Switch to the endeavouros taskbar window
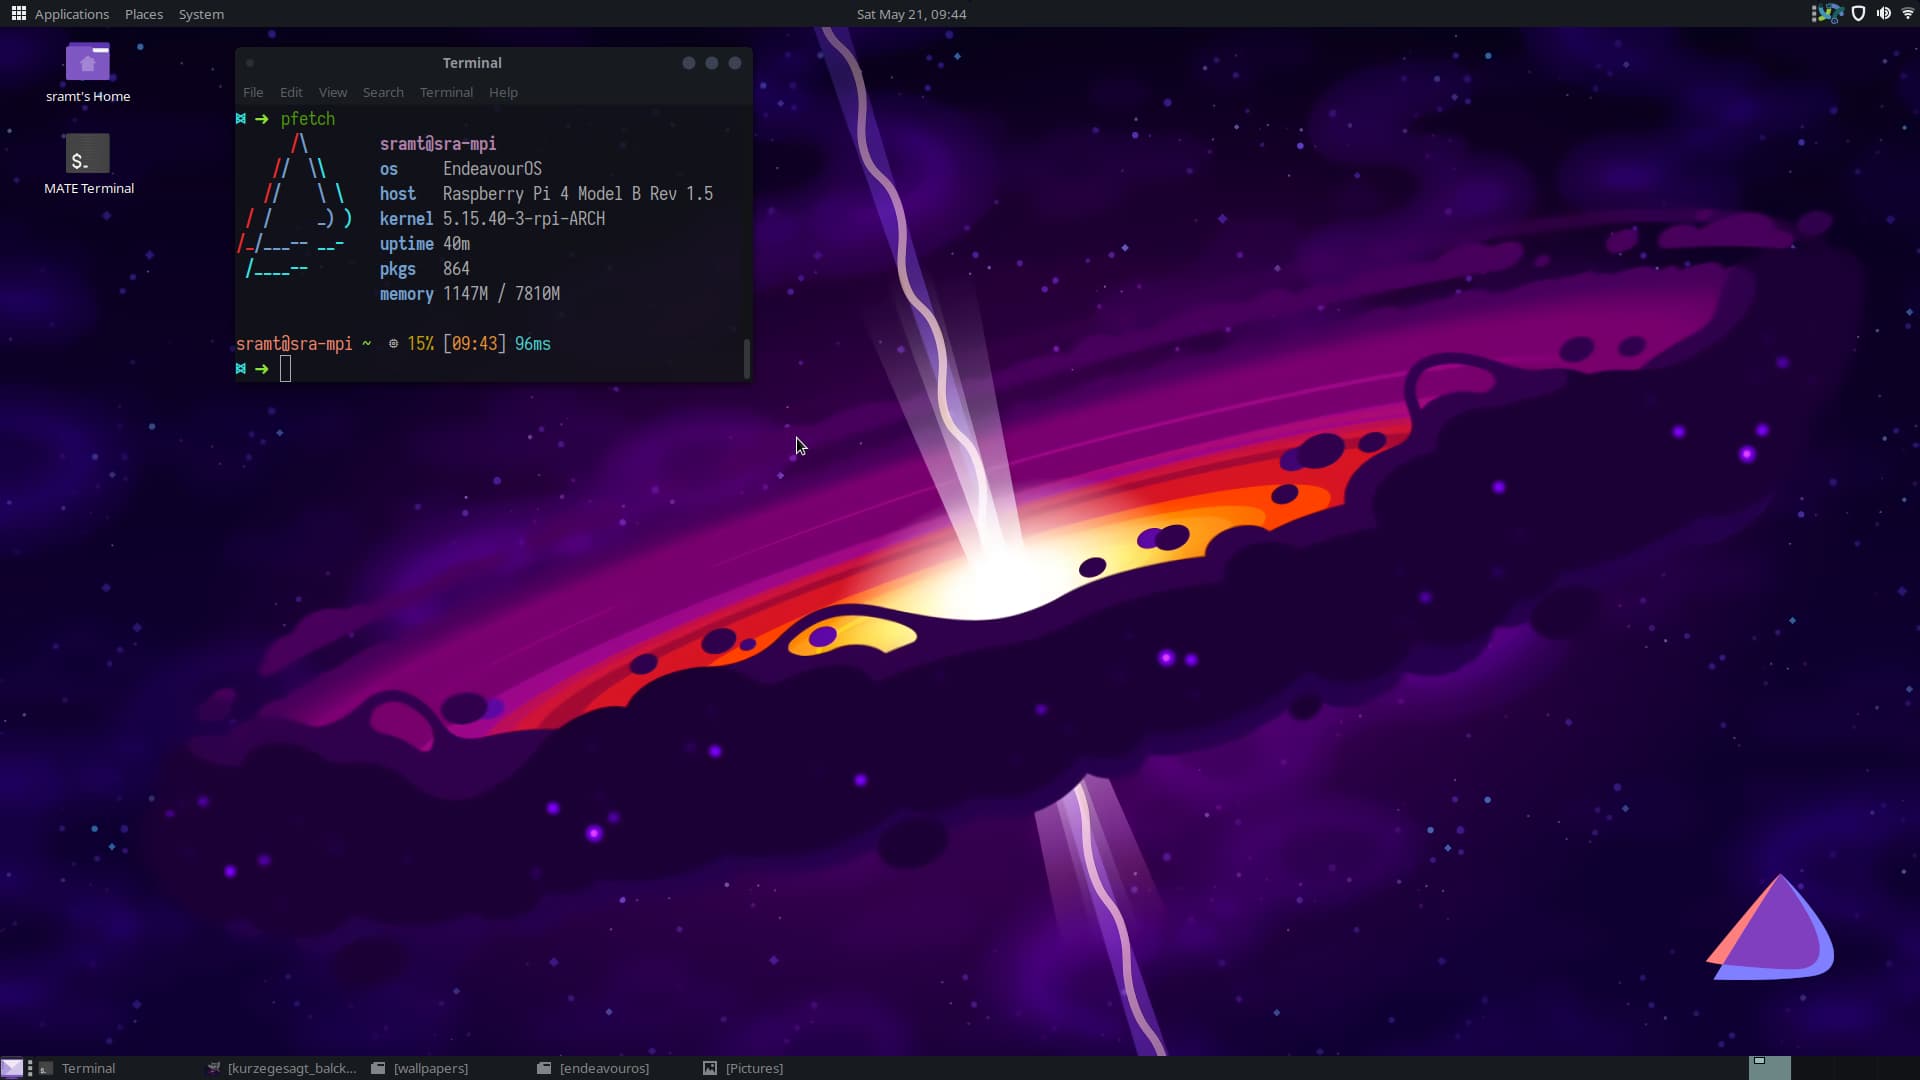This screenshot has width=1920, height=1080. tap(603, 1068)
